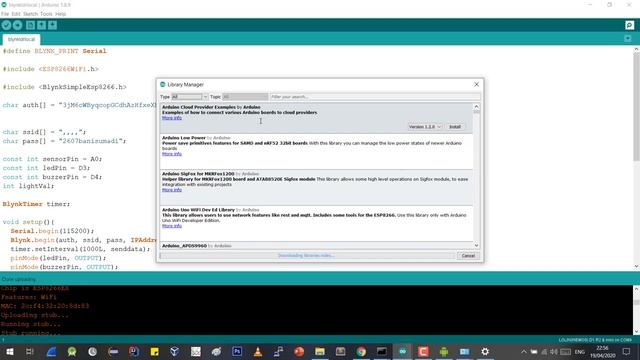Open More info for Arduino SigFox for MKRFox1200
The height and width of the screenshot is (360, 640).
(x=172, y=190)
